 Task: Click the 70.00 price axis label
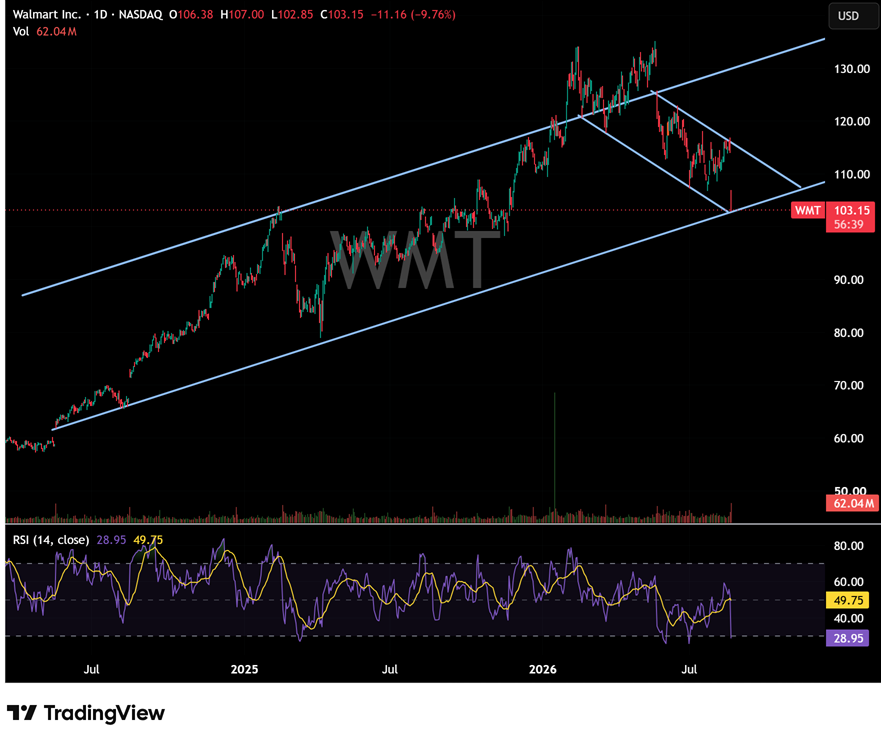point(848,385)
